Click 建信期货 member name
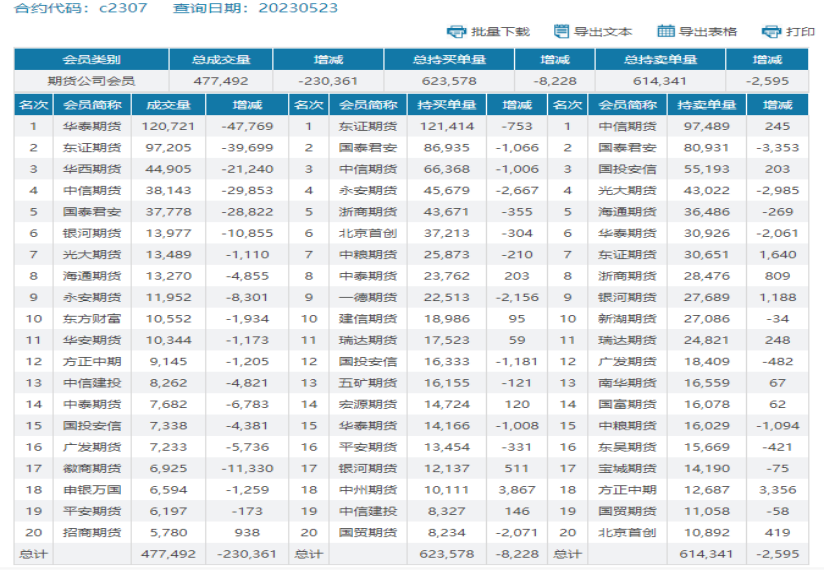825x571 pixels. click(368, 319)
